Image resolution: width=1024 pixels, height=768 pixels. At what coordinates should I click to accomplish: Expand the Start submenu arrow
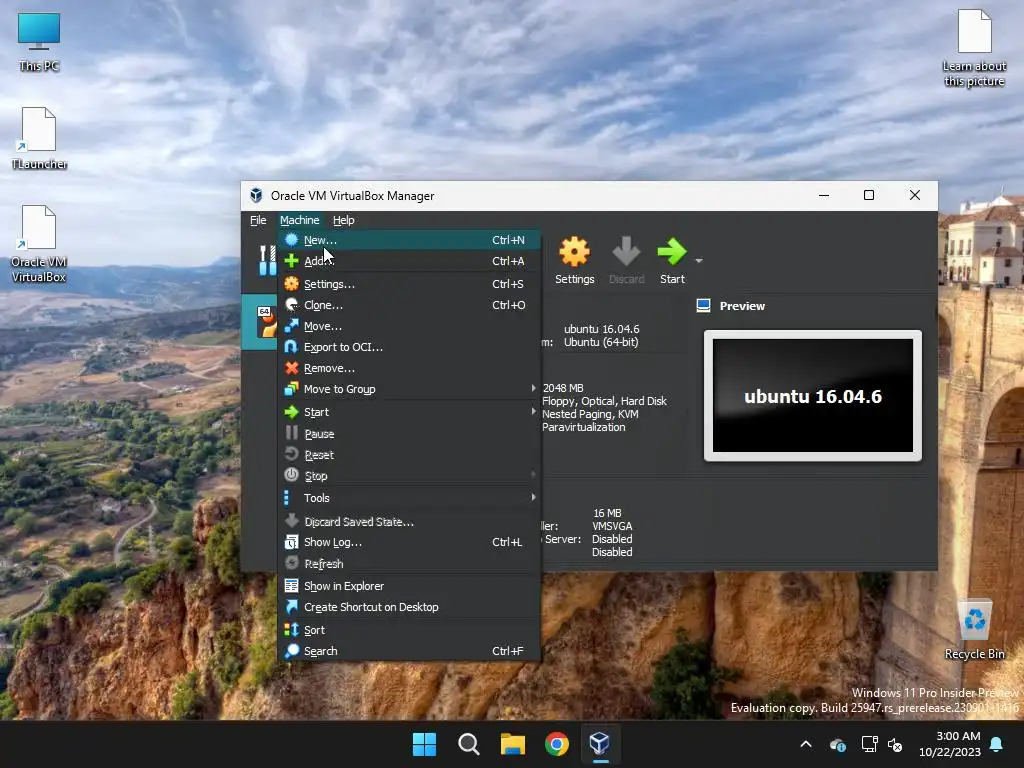point(534,411)
